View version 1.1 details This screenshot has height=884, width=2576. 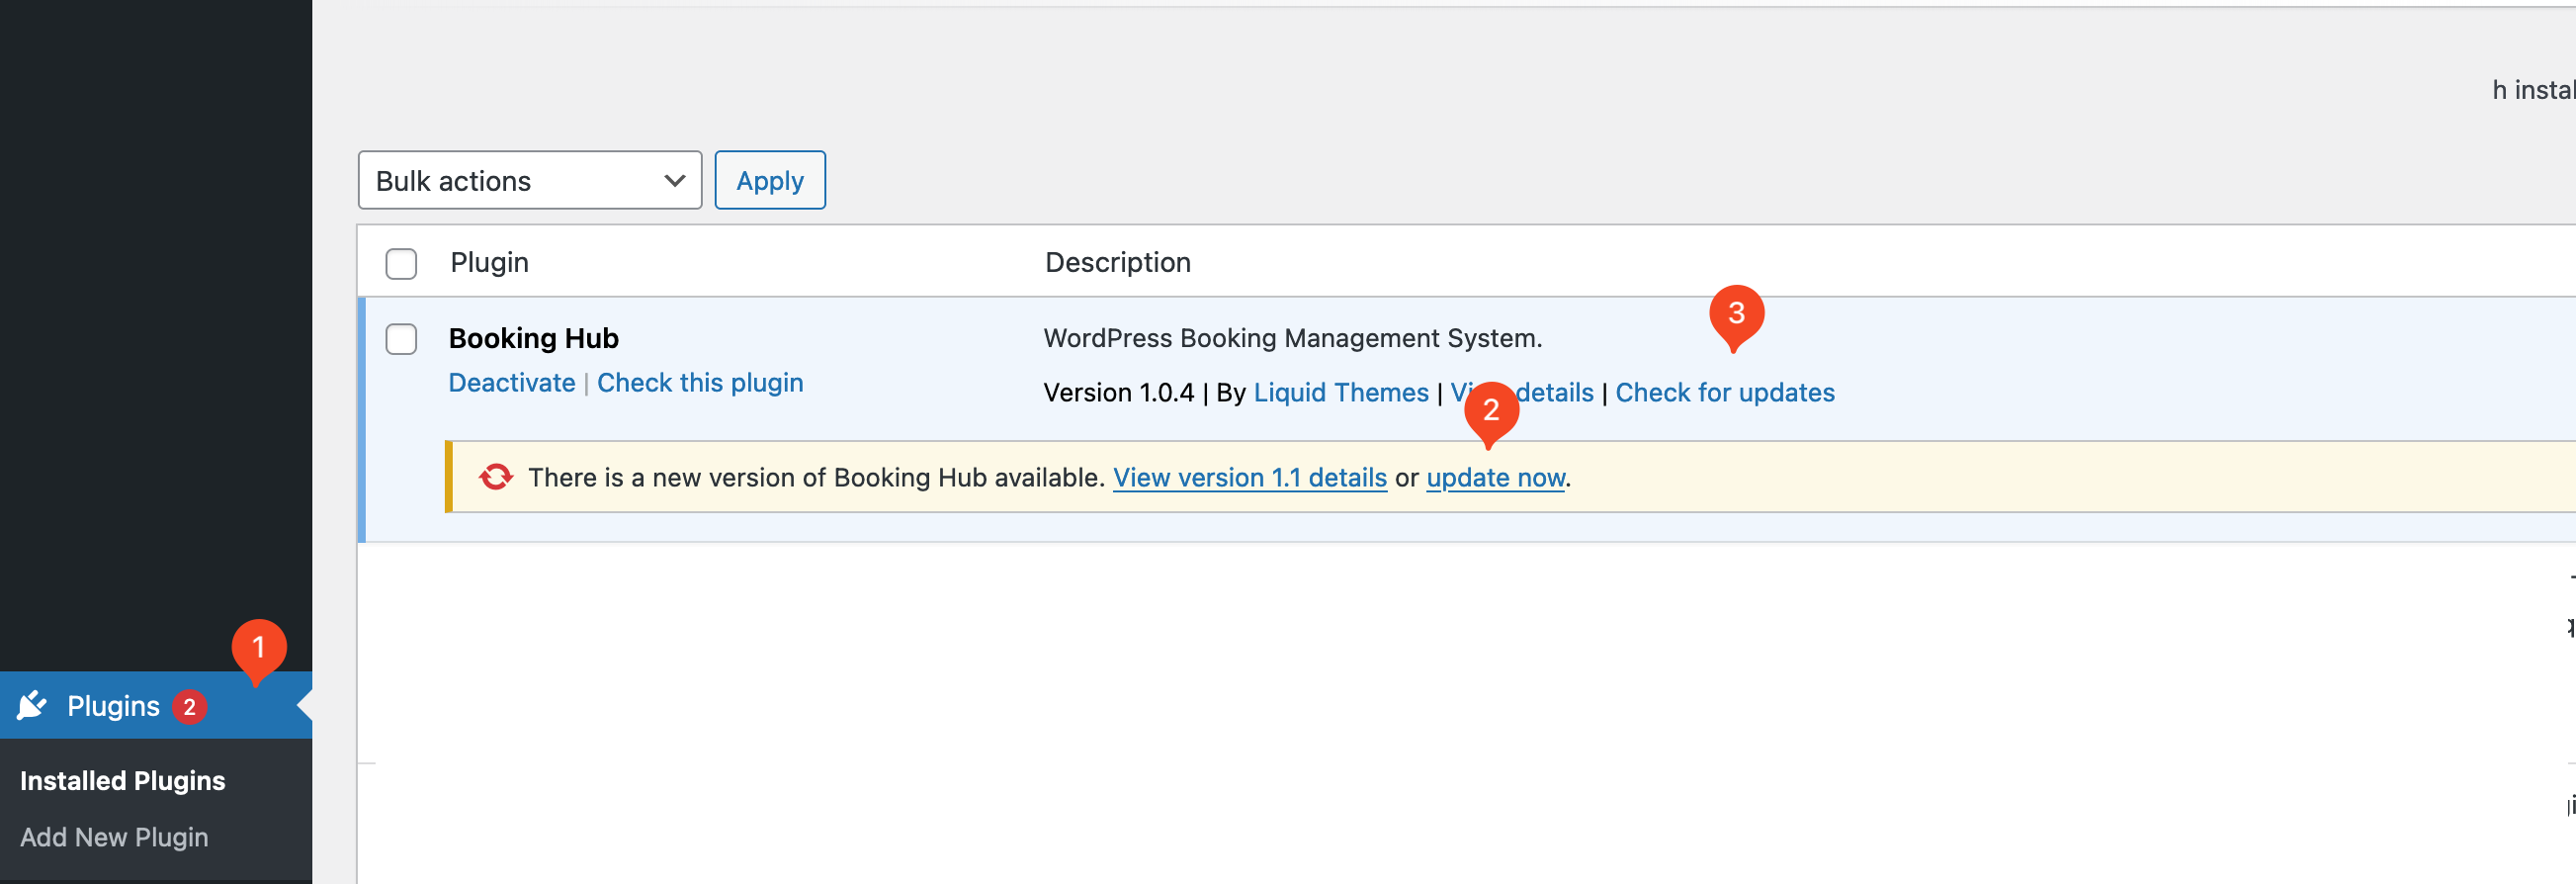click(1249, 478)
